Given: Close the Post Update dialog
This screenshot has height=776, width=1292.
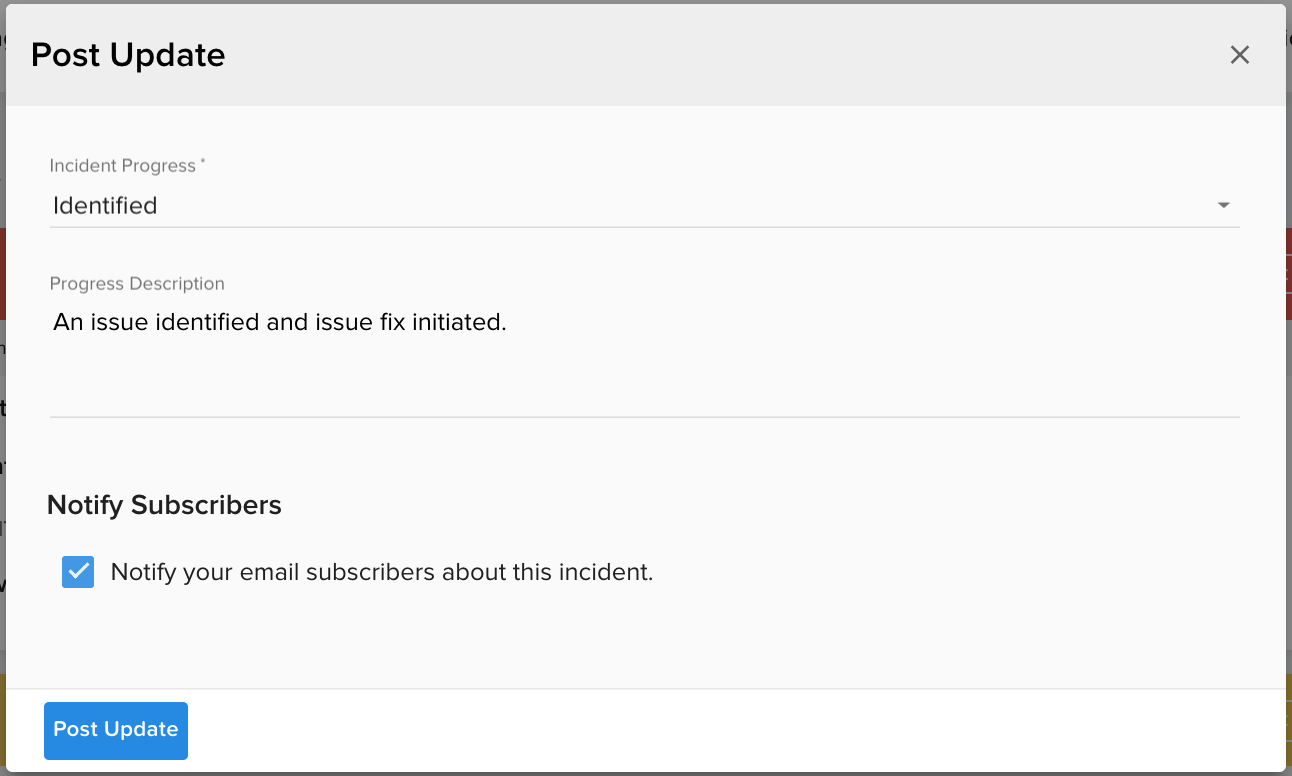Looking at the screenshot, I should (1240, 55).
